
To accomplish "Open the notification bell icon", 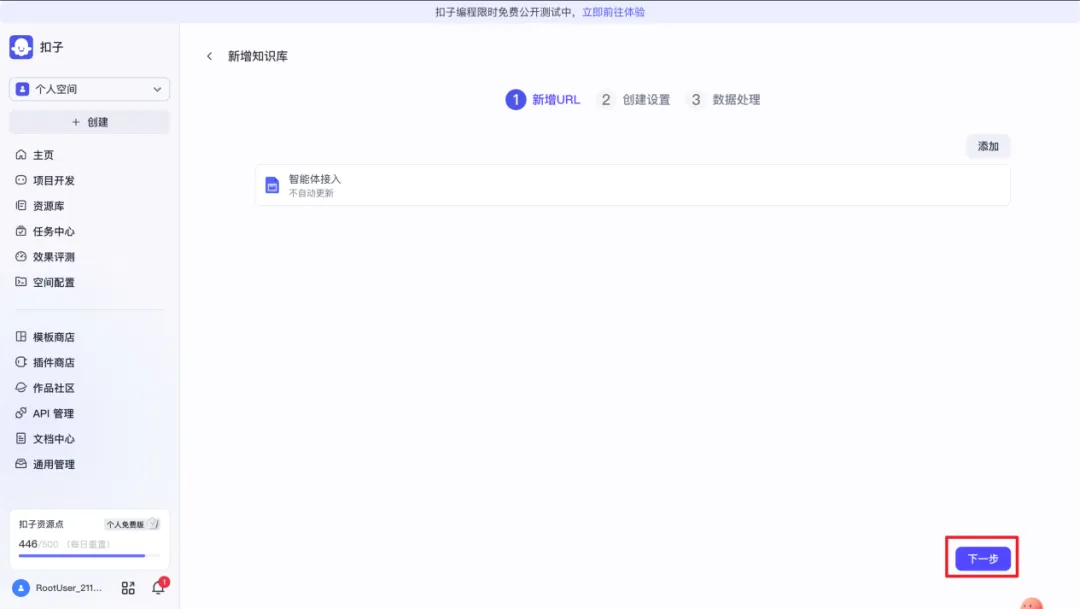I will (158, 587).
